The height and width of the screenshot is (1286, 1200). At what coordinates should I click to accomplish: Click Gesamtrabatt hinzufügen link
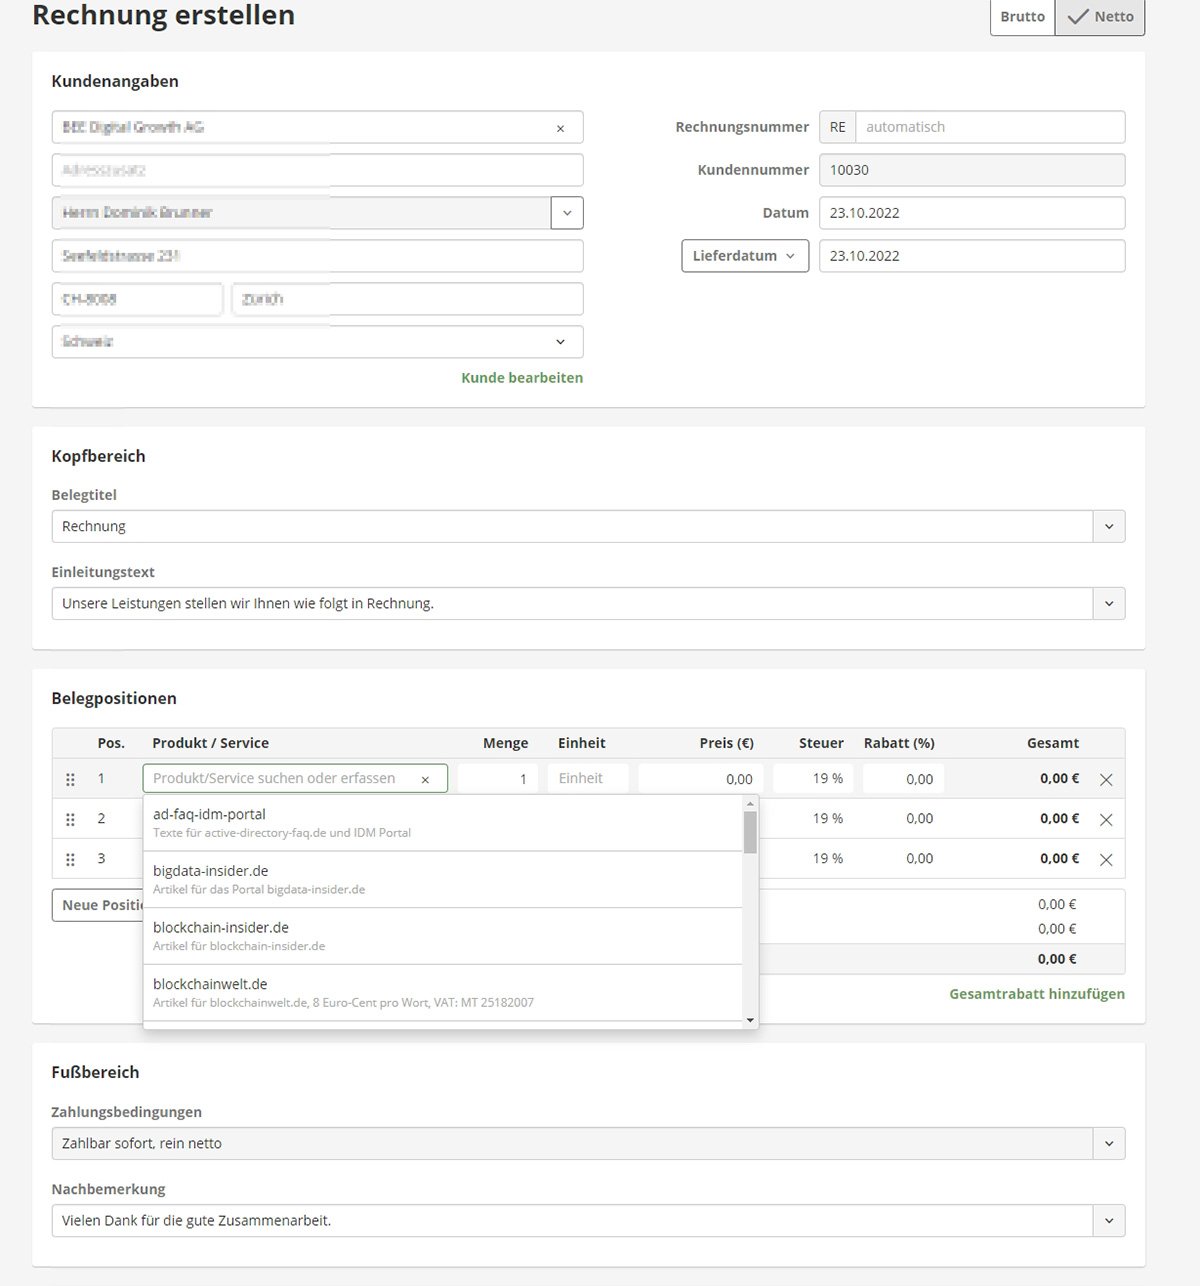pyautogui.click(x=1036, y=994)
